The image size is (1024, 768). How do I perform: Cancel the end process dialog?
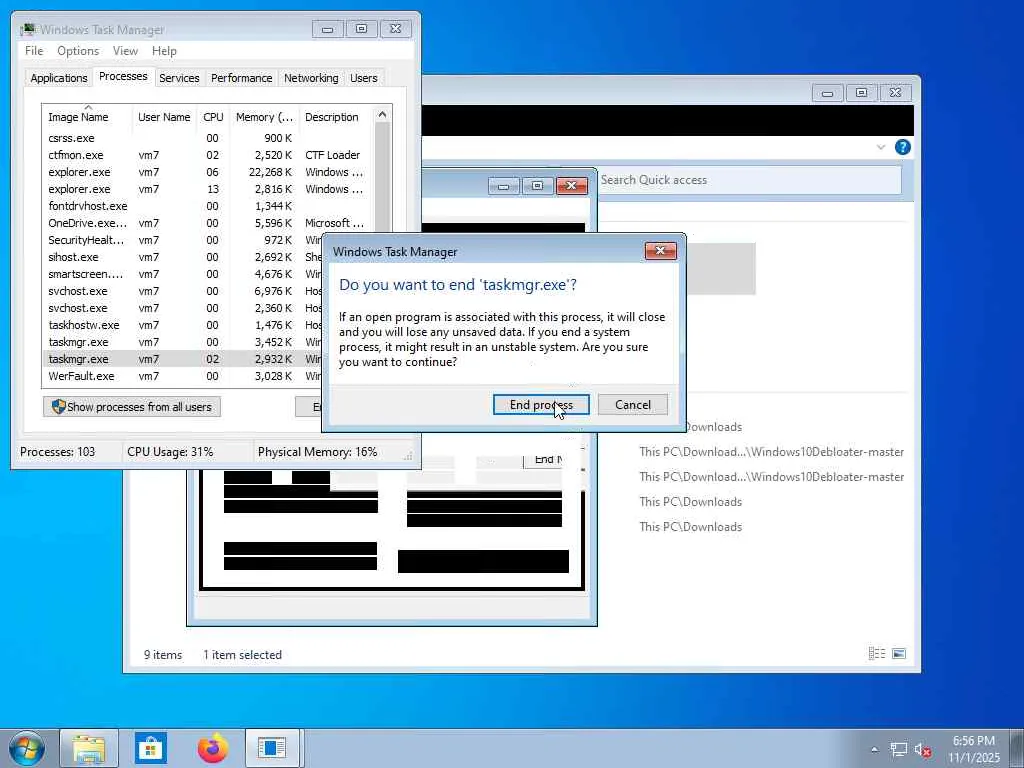(633, 405)
